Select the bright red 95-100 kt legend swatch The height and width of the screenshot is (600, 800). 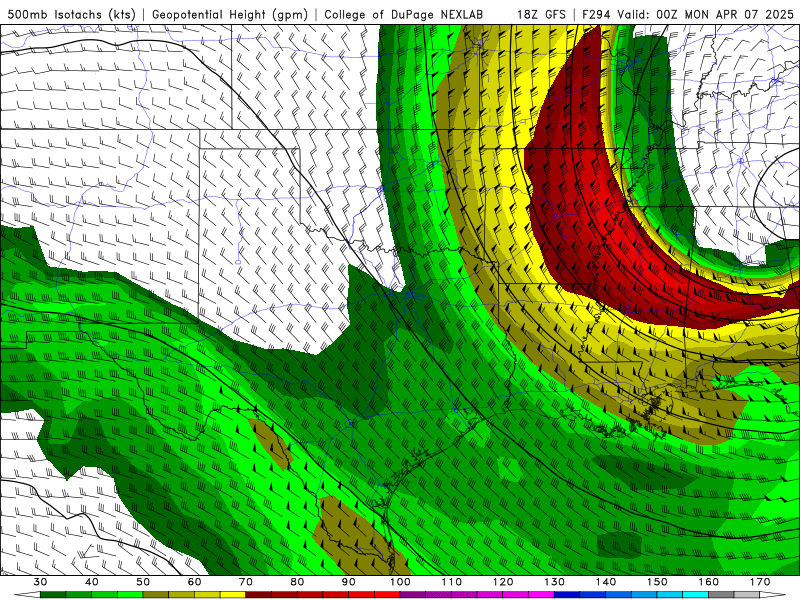387,595
